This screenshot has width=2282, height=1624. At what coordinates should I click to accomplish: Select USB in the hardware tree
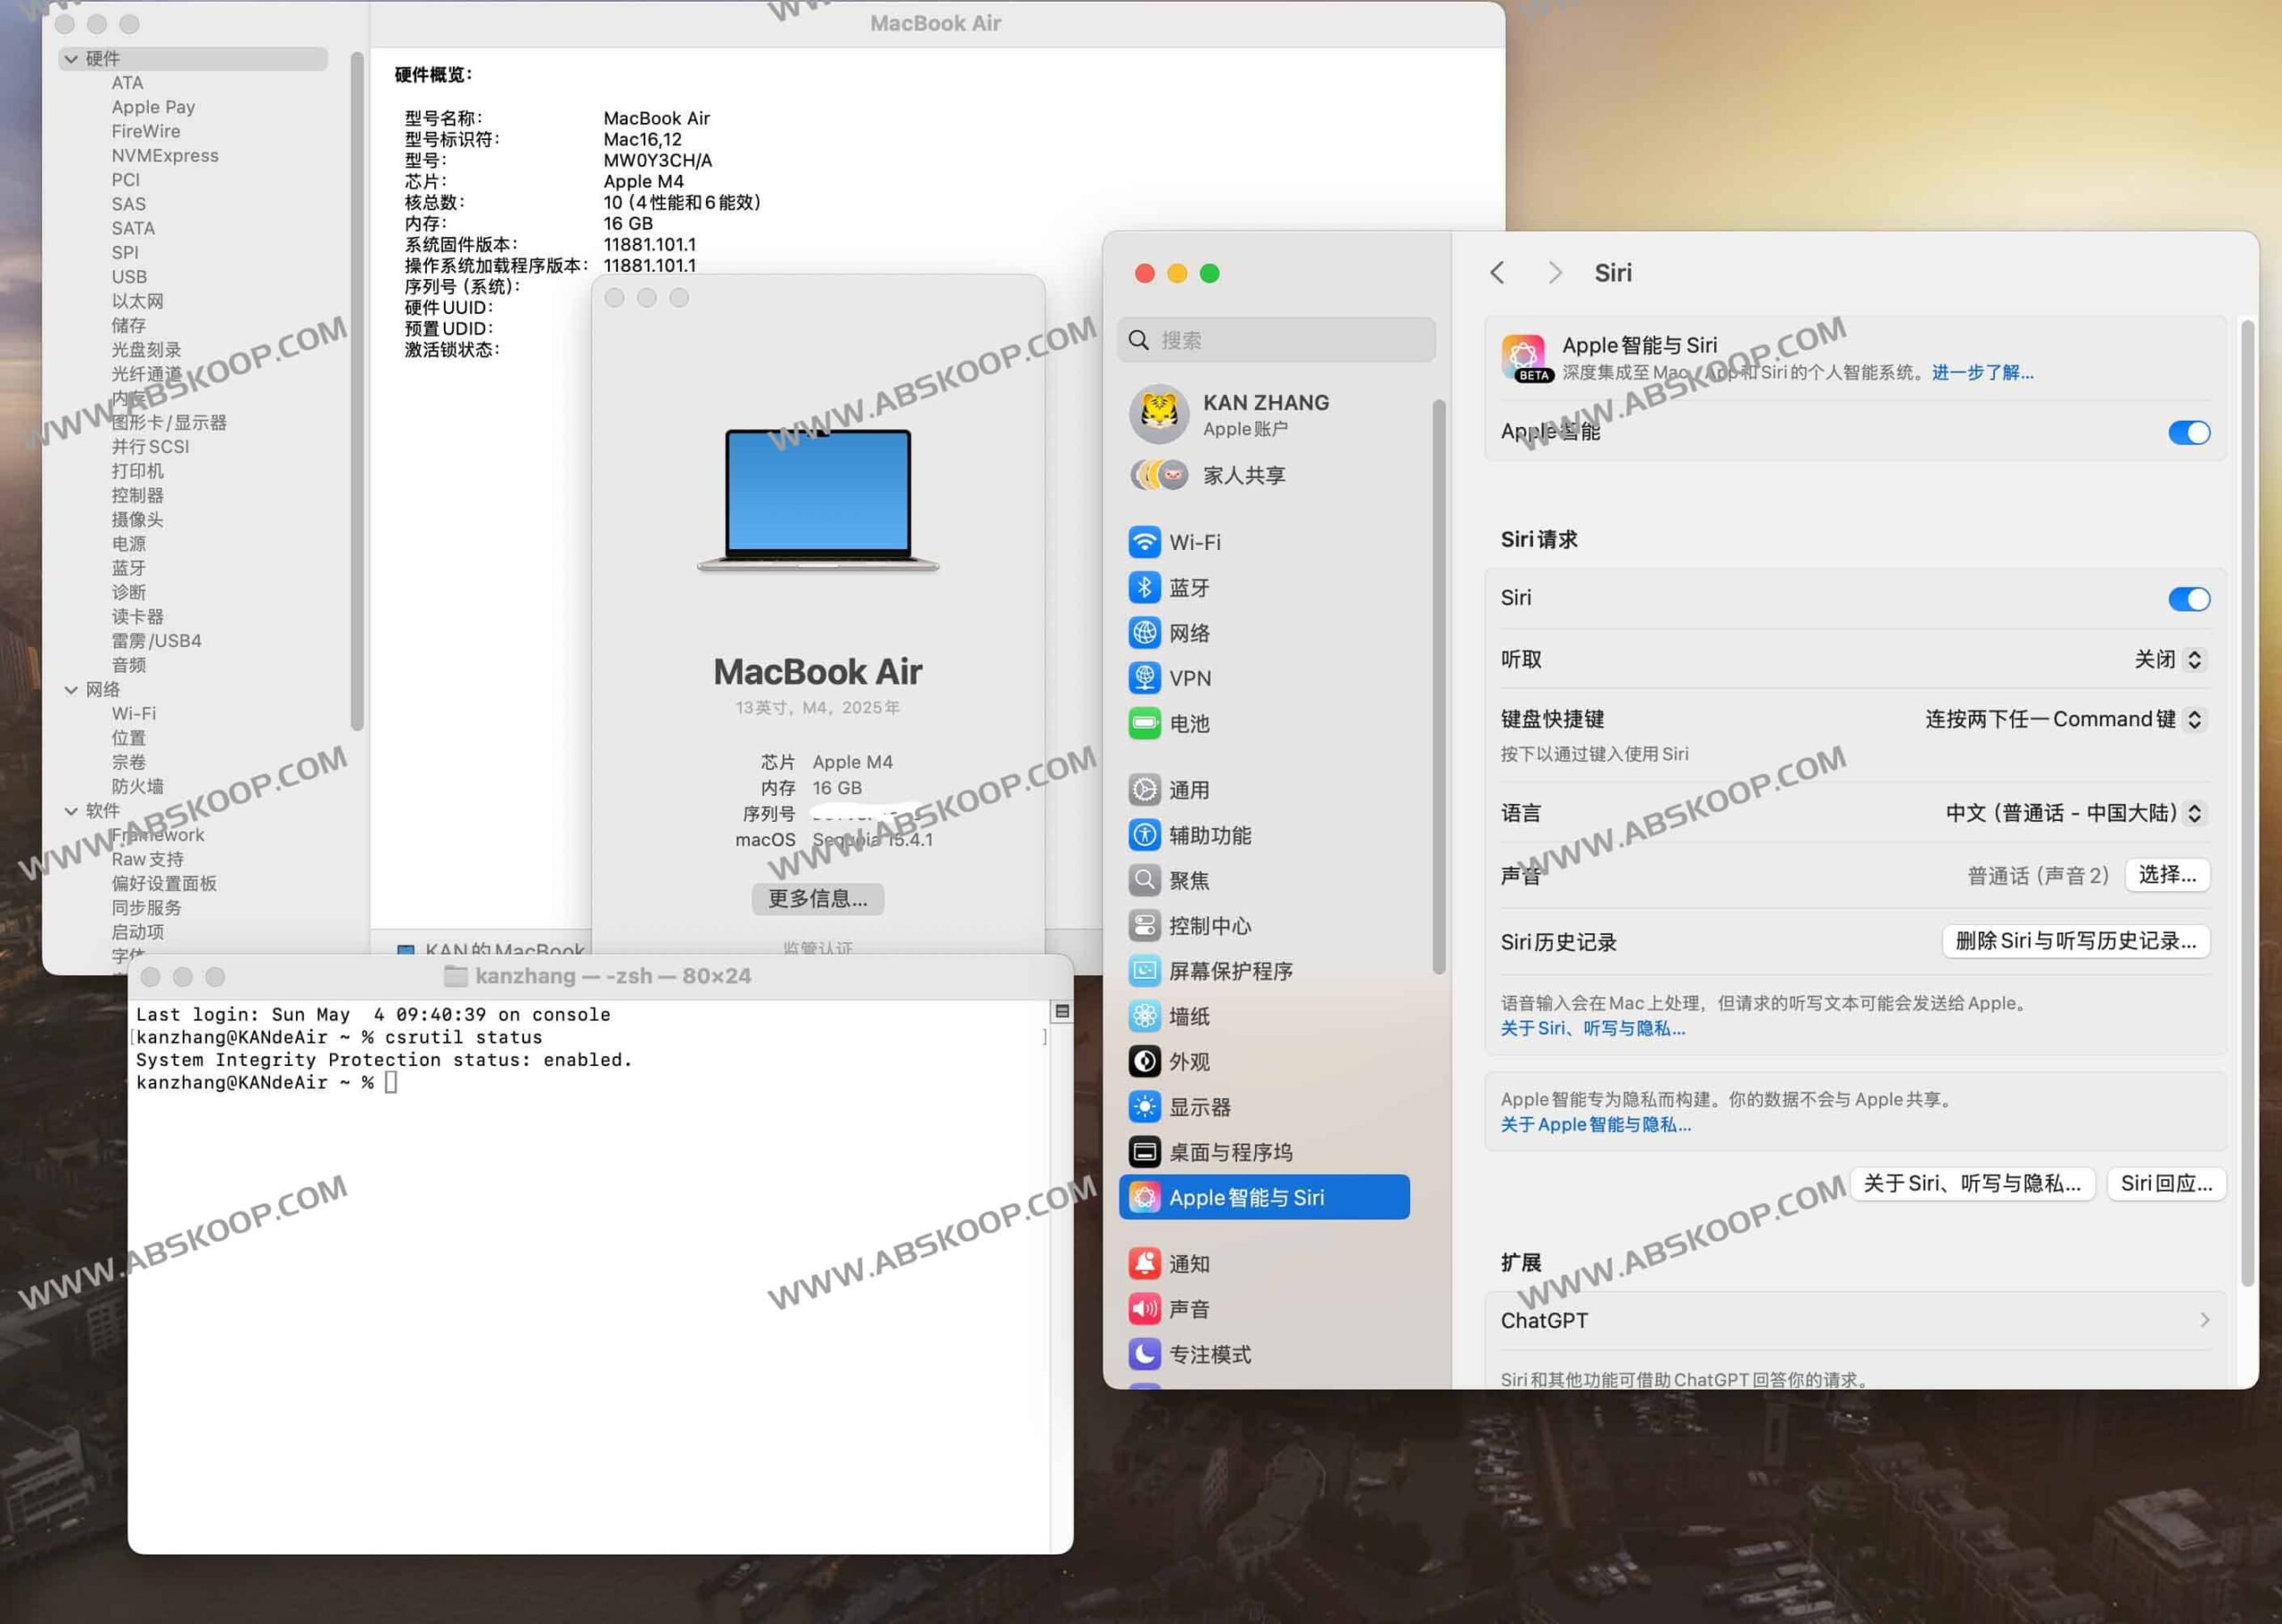pos(129,276)
